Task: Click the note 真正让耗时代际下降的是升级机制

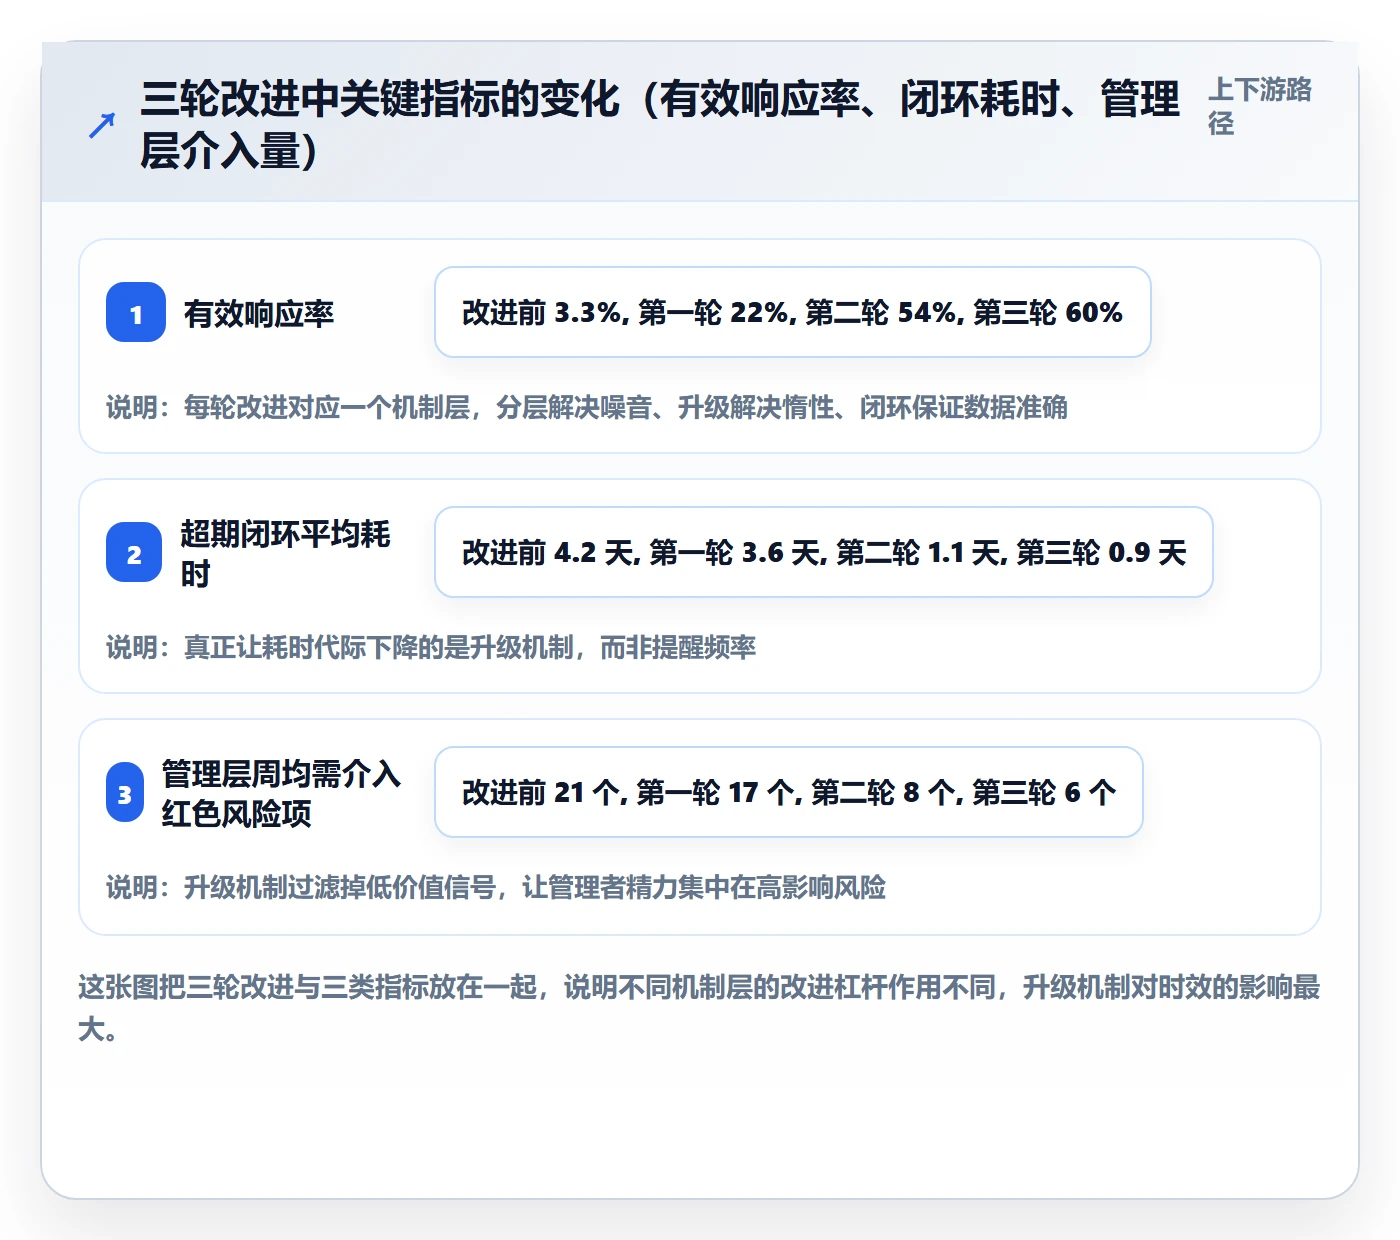Action: [431, 647]
